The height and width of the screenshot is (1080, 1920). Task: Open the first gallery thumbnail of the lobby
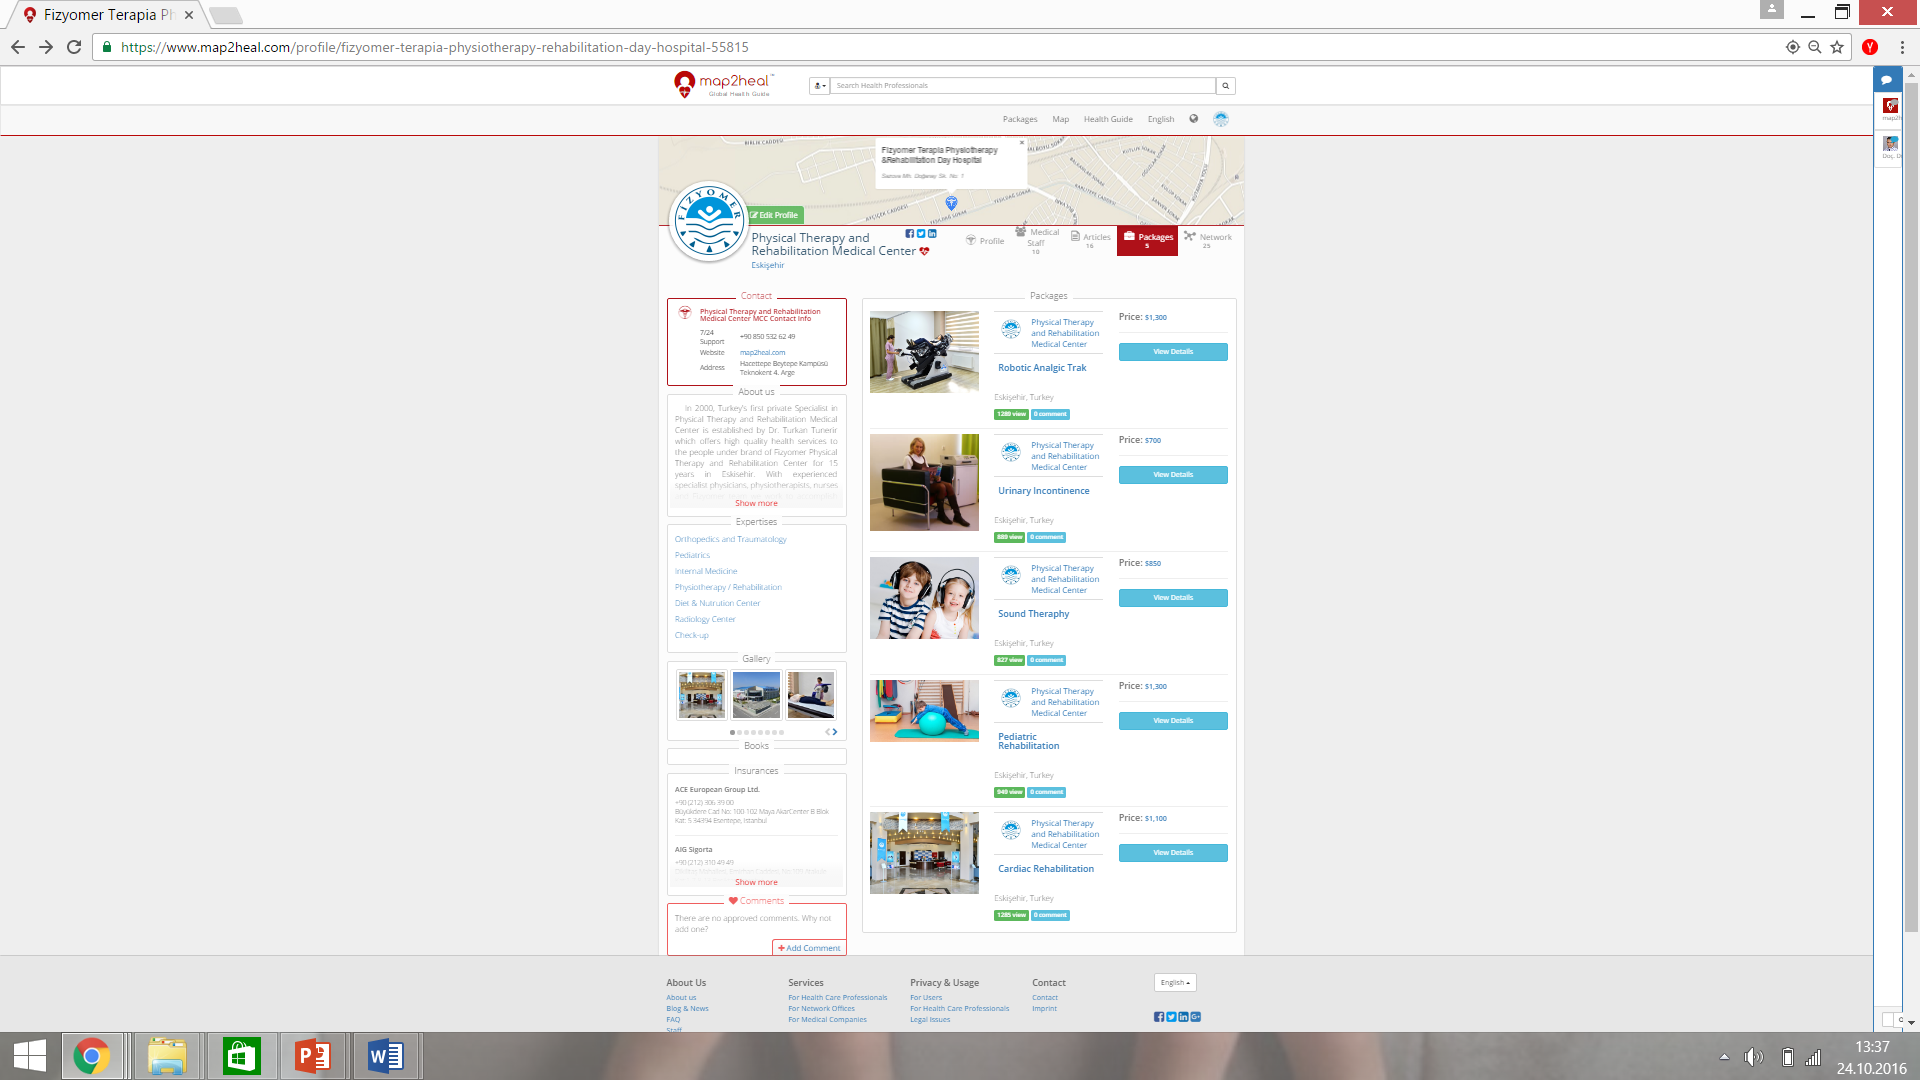701,695
